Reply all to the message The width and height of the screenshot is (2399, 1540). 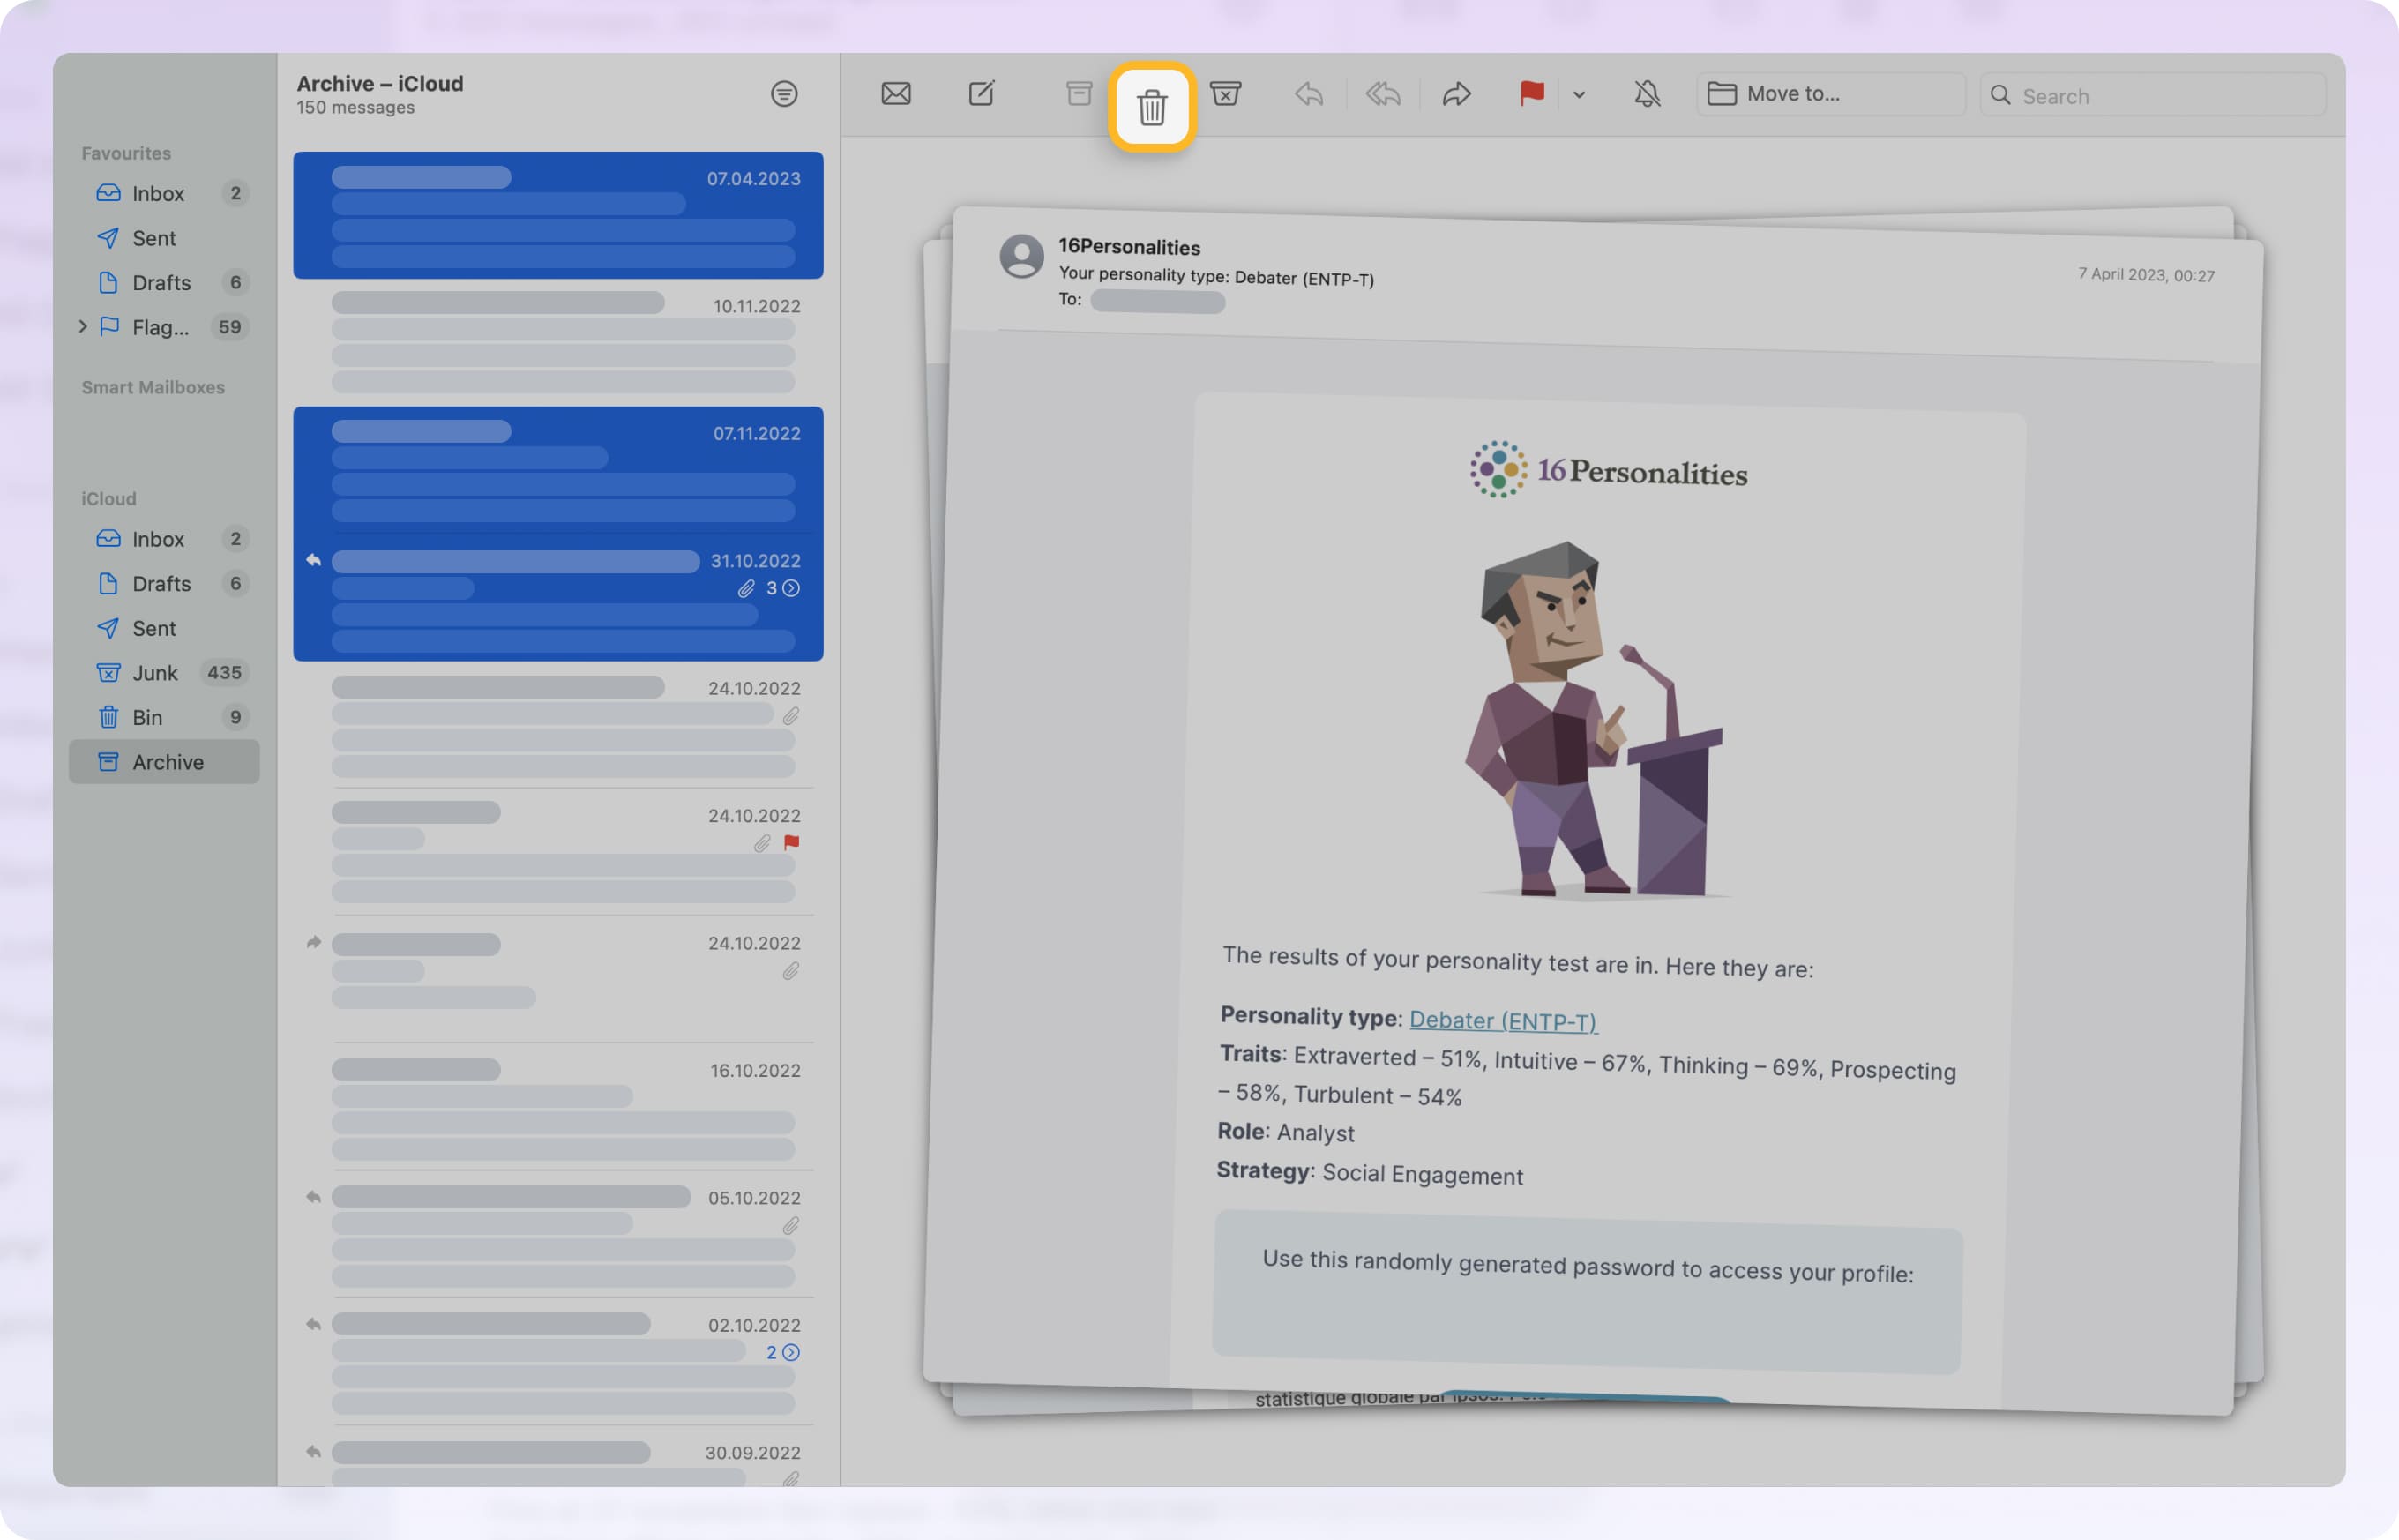click(1383, 94)
